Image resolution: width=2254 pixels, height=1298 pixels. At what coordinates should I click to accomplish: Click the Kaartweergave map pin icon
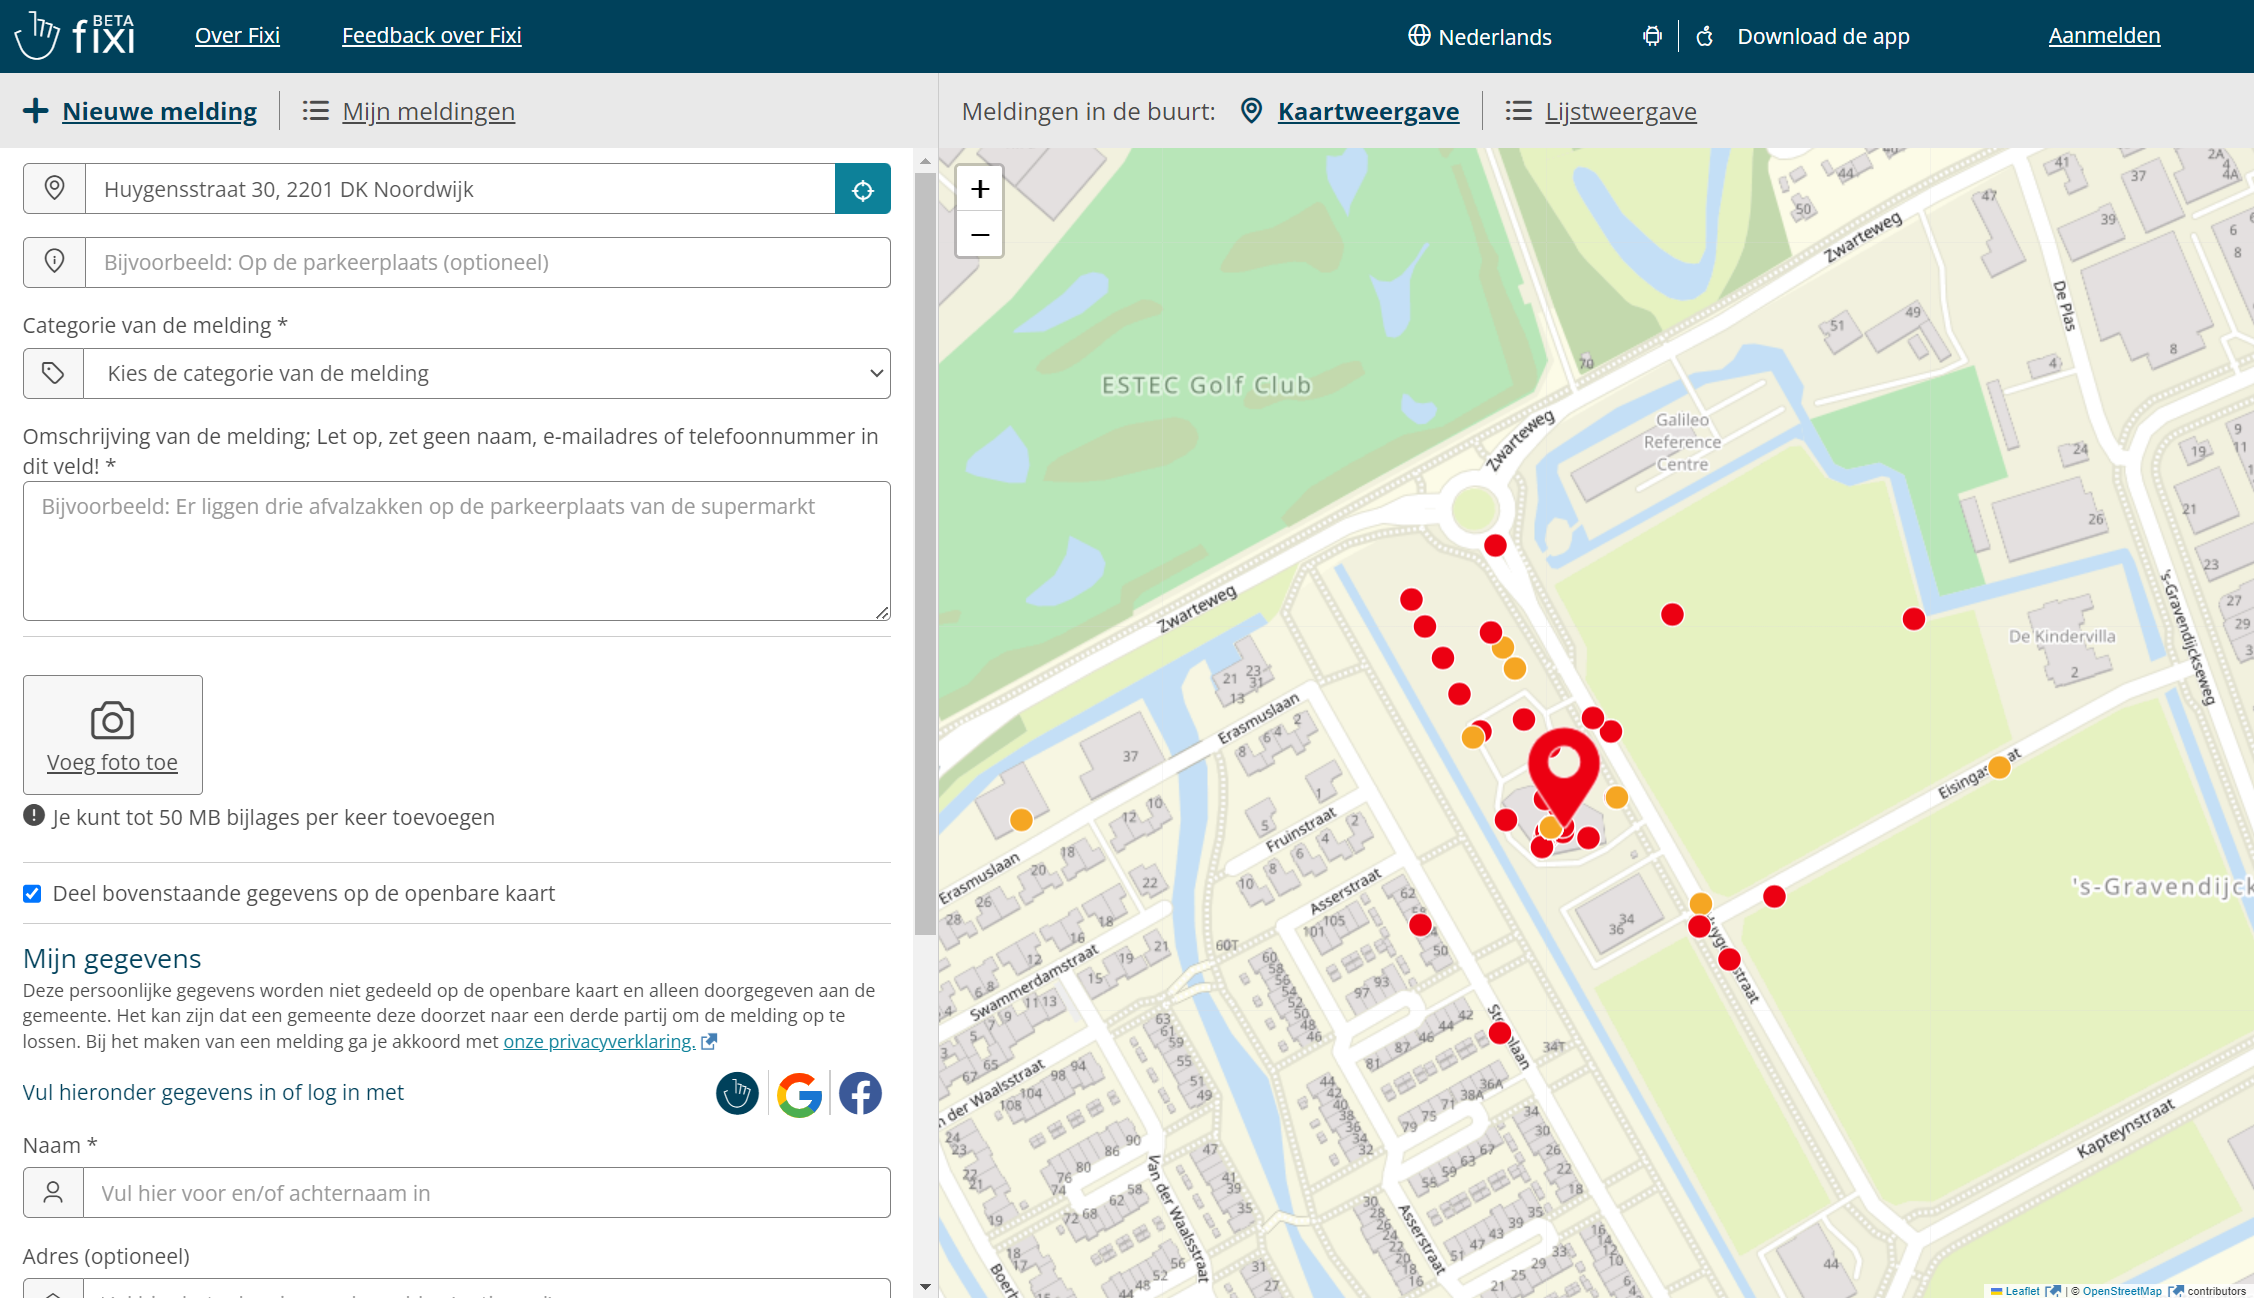[x=1251, y=111]
